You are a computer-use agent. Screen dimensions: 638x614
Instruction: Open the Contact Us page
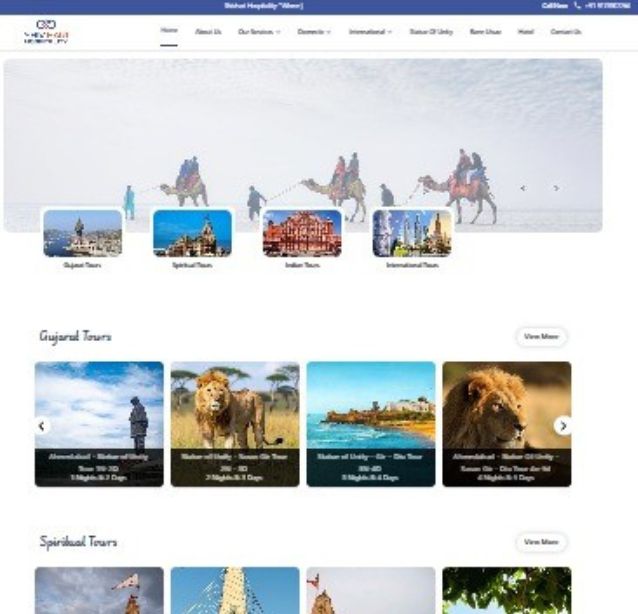tap(566, 32)
